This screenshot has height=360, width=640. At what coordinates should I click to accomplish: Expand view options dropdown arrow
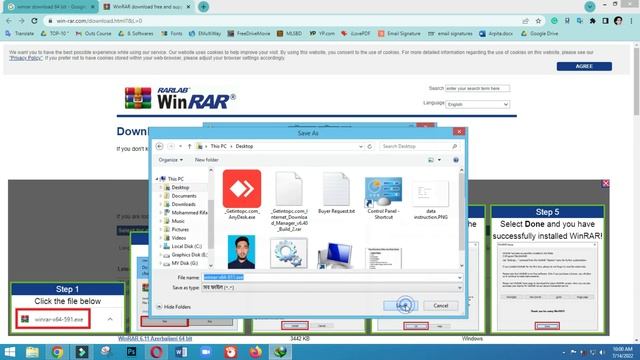(440, 160)
